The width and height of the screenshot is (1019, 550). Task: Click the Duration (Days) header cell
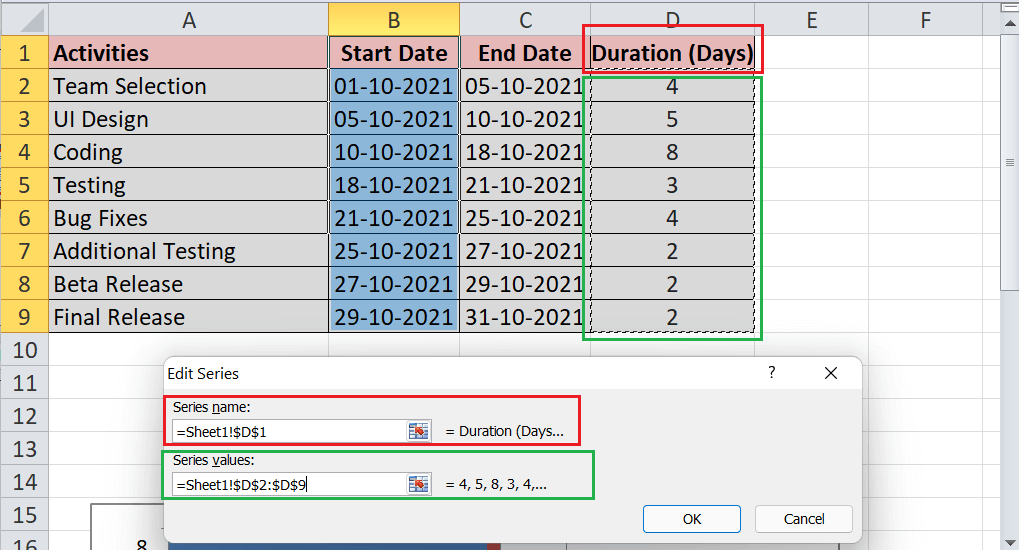tap(673, 53)
